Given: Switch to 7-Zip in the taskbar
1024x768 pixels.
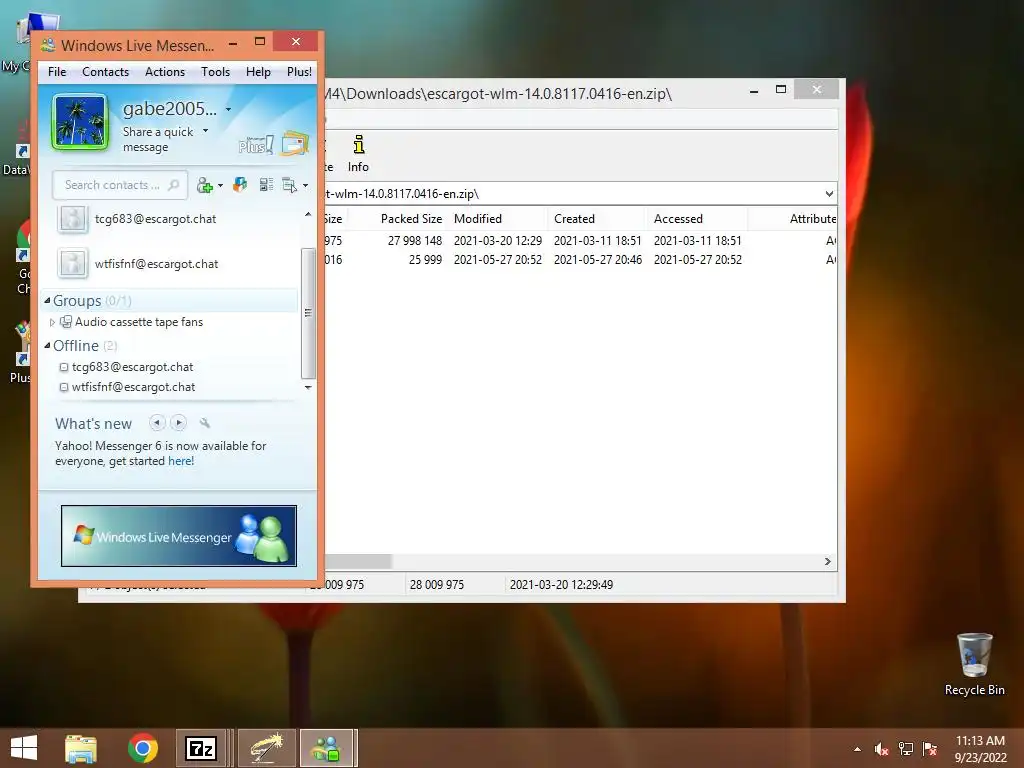Looking at the screenshot, I should tap(201, 748).
